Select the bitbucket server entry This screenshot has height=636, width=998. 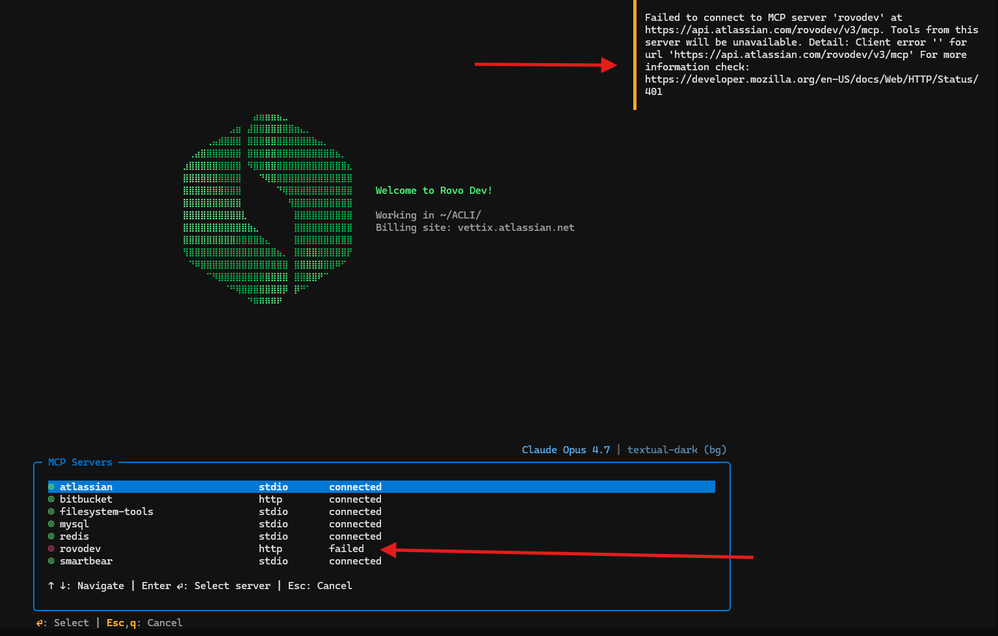pyautogui.click(x=381, y=499)
